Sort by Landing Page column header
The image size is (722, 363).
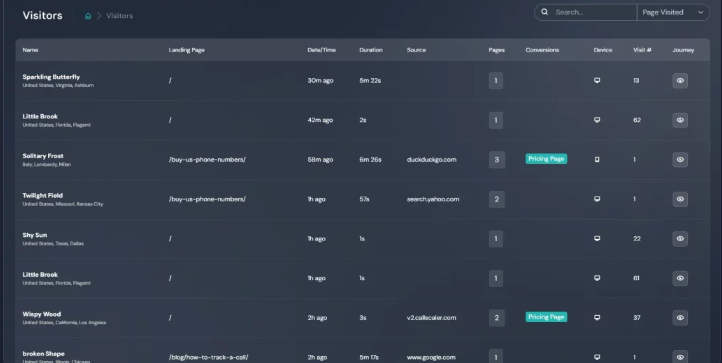[x=186, y=50]
